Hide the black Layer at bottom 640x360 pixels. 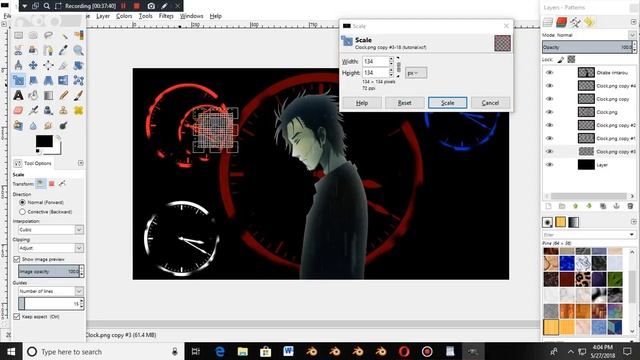click(549, 164)
